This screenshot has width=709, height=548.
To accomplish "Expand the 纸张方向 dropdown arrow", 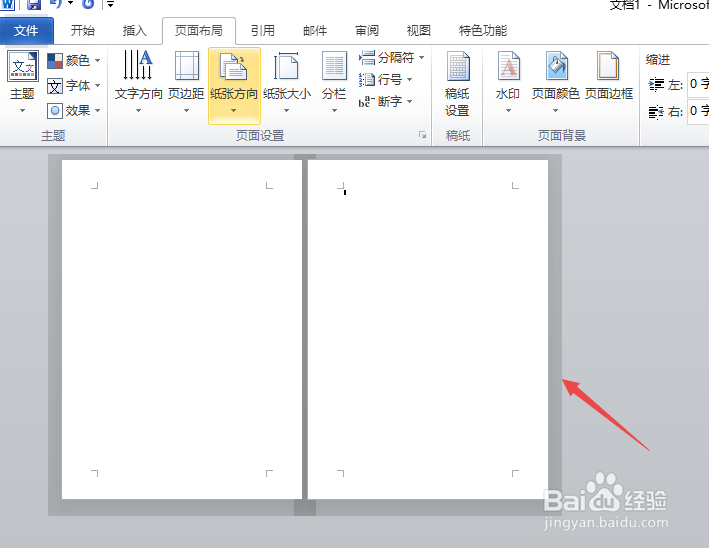I will 233,110.
